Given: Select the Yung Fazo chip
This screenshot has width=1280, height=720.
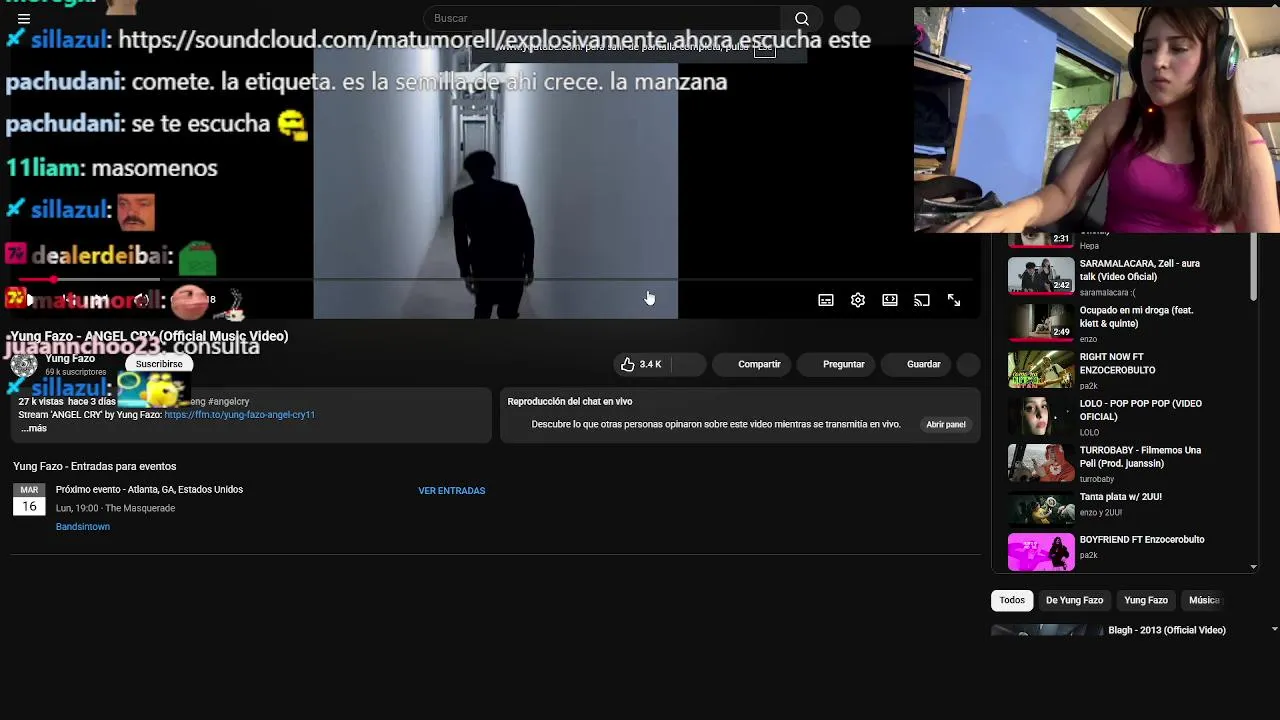Looking at the screenshot, I should pos(1146,600).
